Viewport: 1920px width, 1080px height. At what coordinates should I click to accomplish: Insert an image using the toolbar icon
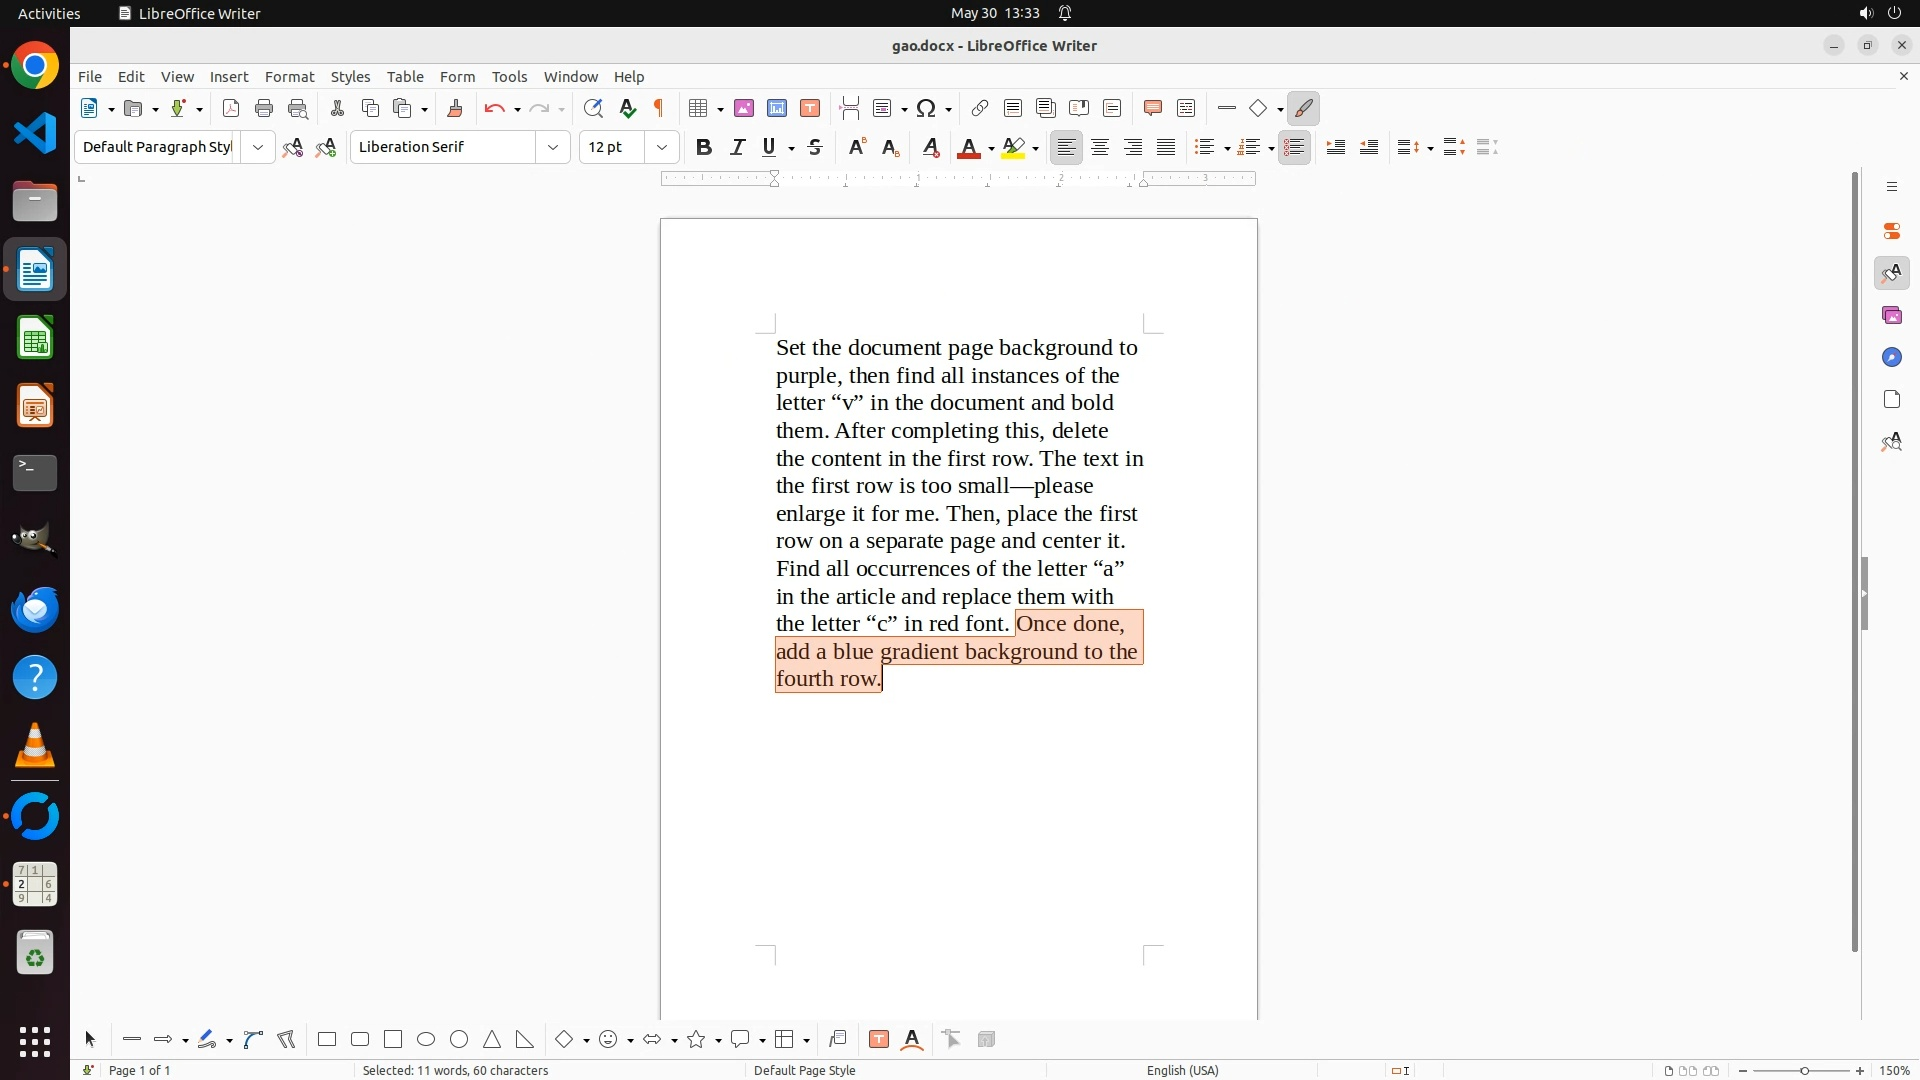pos(744,108)
